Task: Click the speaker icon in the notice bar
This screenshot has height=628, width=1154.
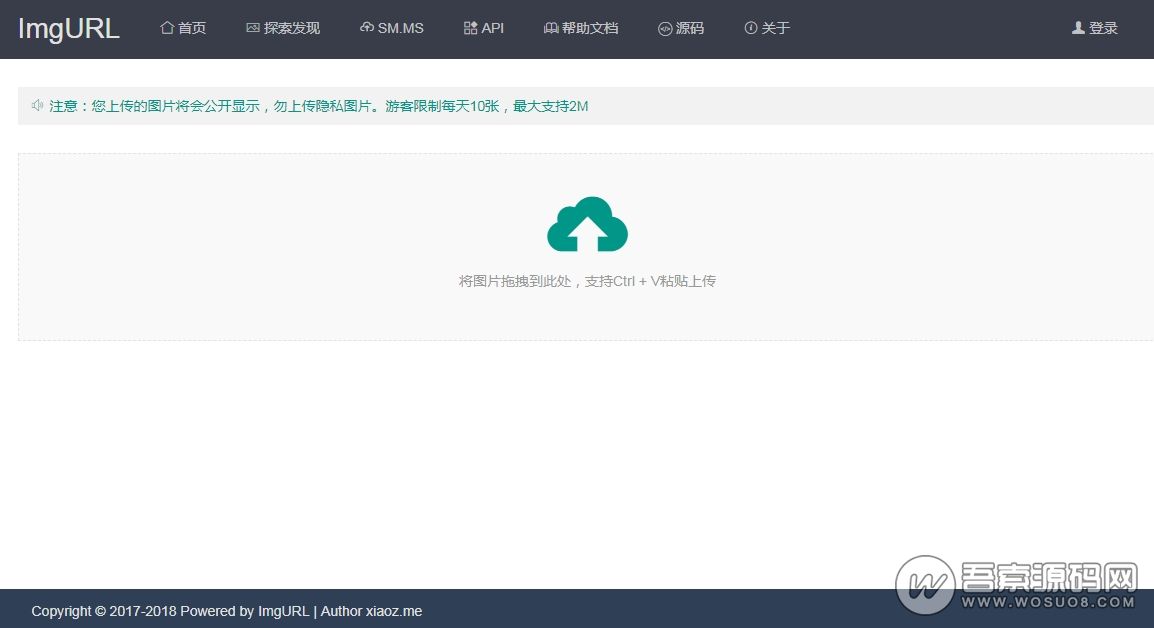Action: click(x=37, y=105)
